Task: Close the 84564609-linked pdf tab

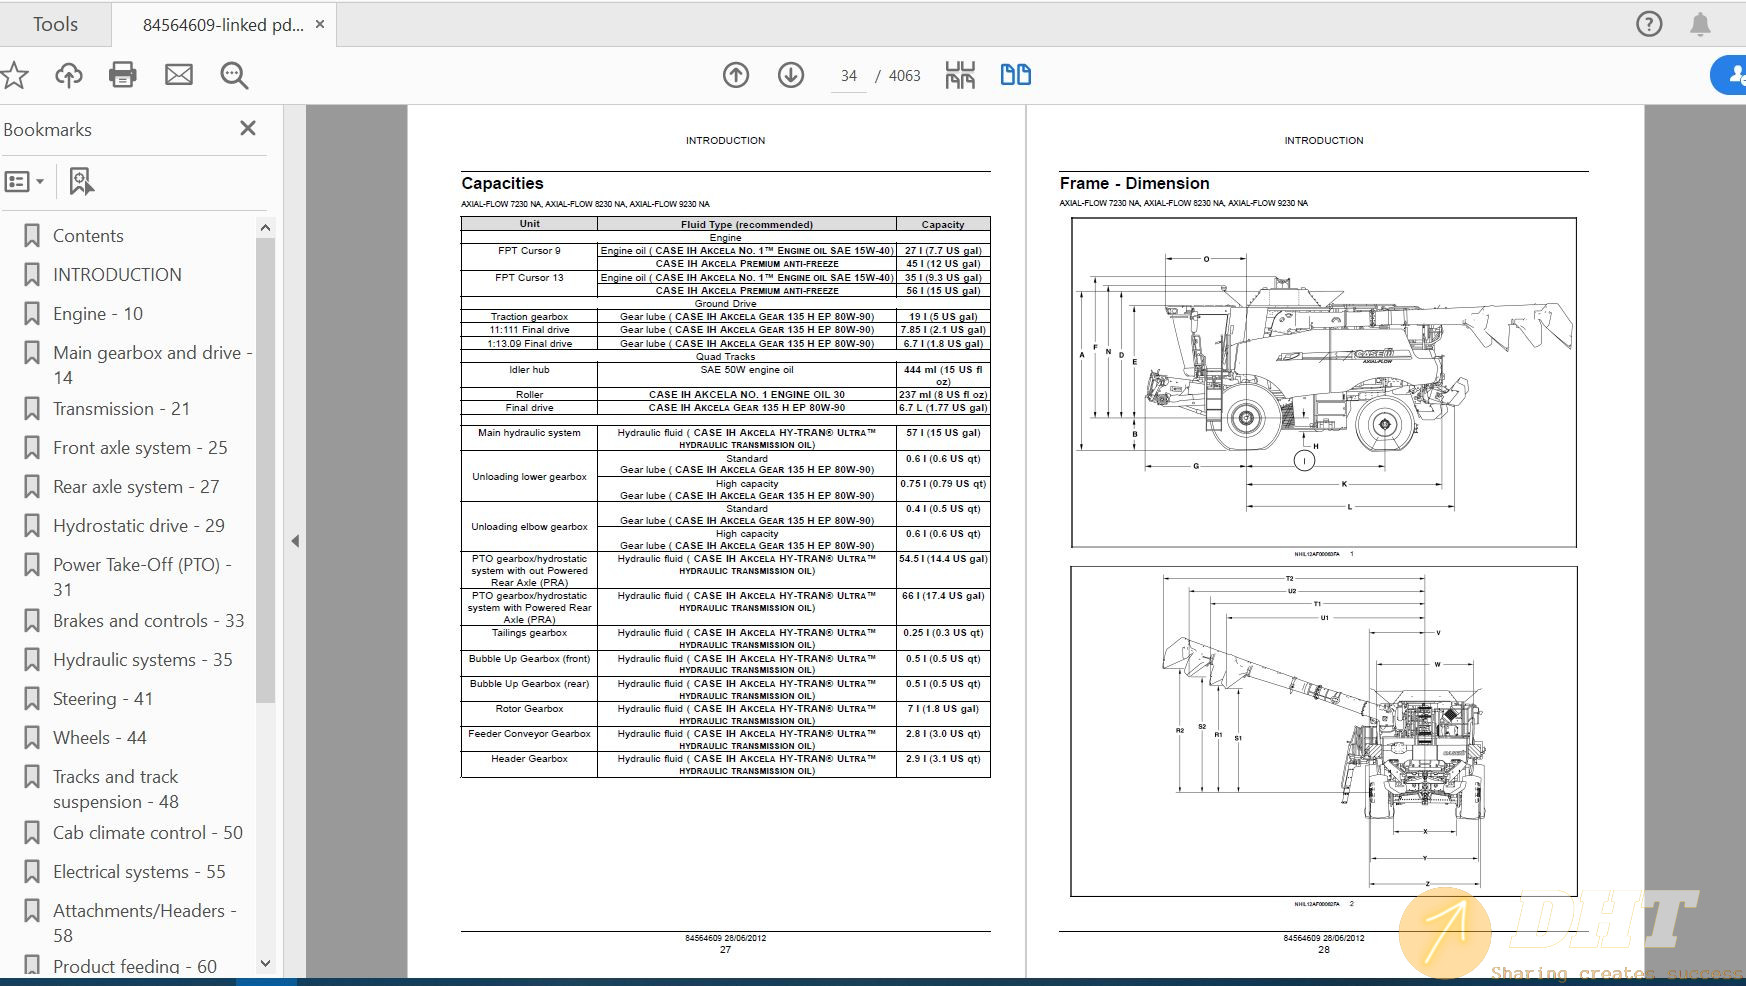Action: click(x=320, y=24)
